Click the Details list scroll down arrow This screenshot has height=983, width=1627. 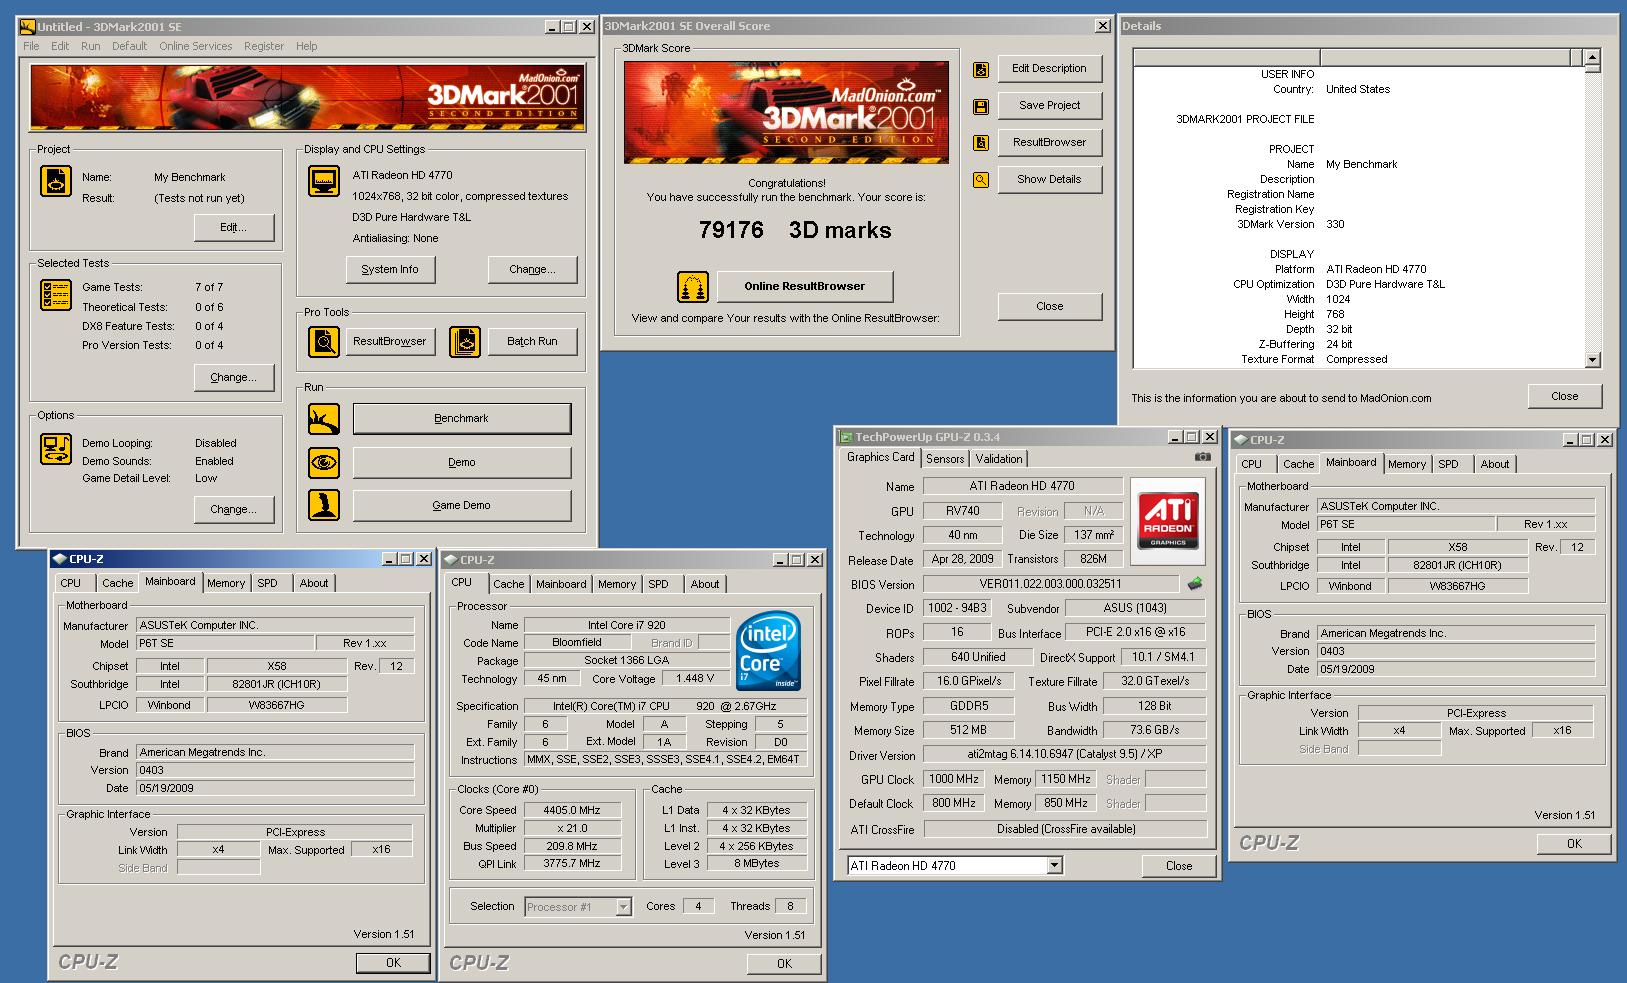(x=1593, y=360)
